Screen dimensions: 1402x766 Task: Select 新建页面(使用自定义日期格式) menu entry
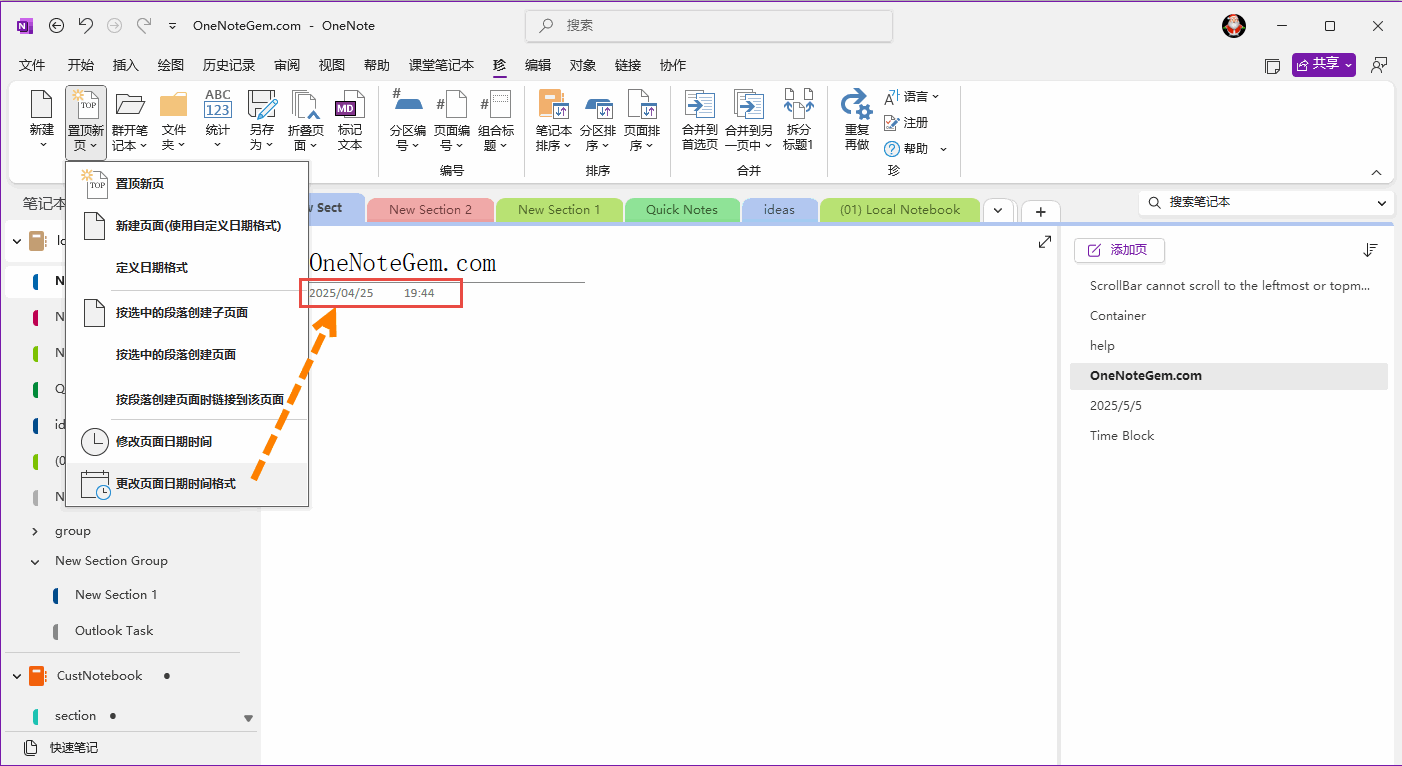[x=187, y=226]
